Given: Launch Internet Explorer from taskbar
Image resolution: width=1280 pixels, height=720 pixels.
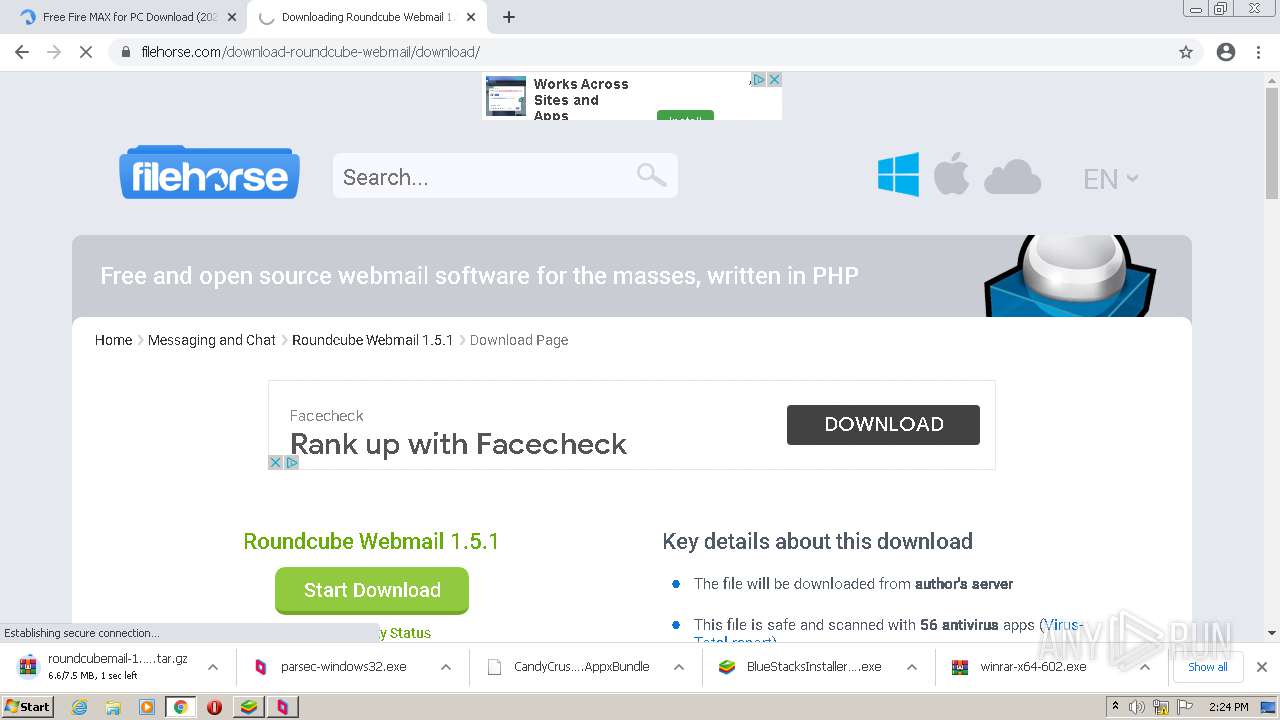Looking at the screenshot, I should (x=79, y=707).
